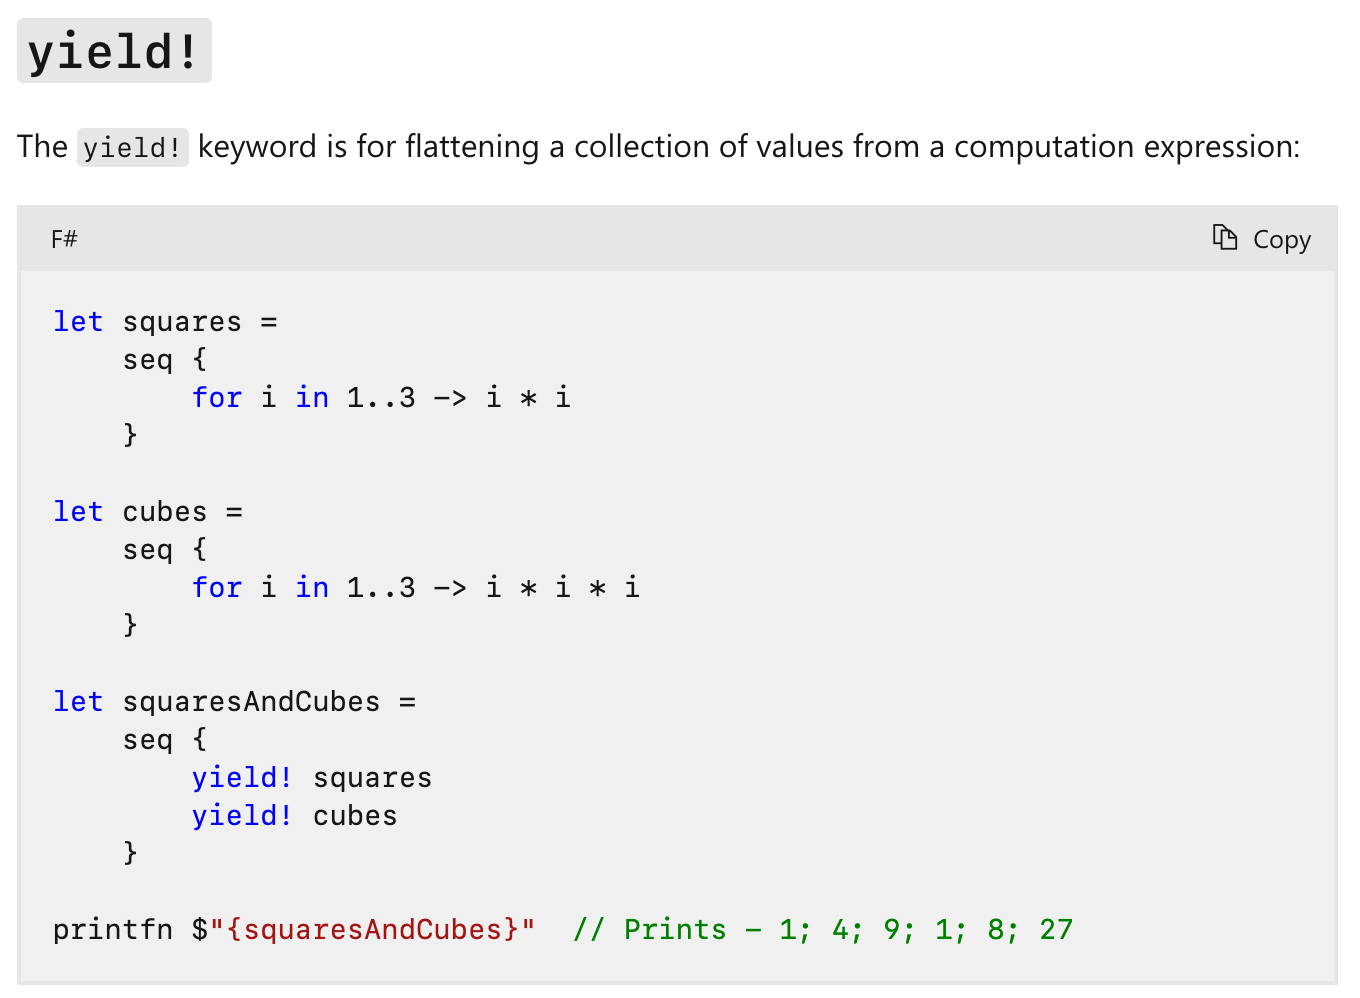Click the 27 at end of comment

pos(1055,930)
